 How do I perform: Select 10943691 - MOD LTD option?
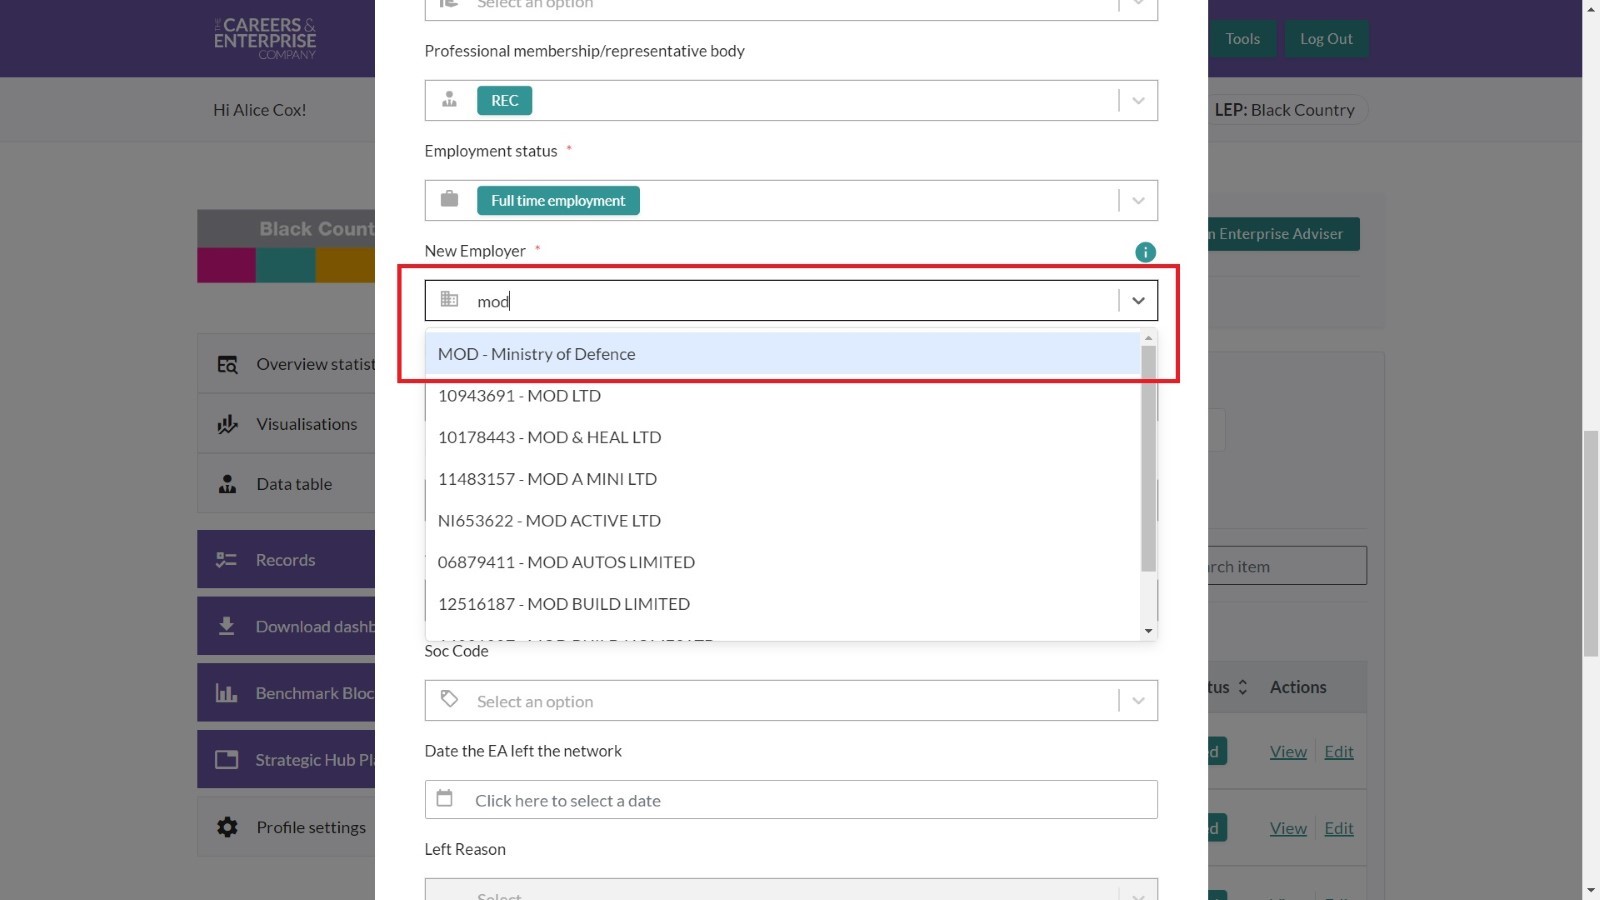tap(782, 396)
